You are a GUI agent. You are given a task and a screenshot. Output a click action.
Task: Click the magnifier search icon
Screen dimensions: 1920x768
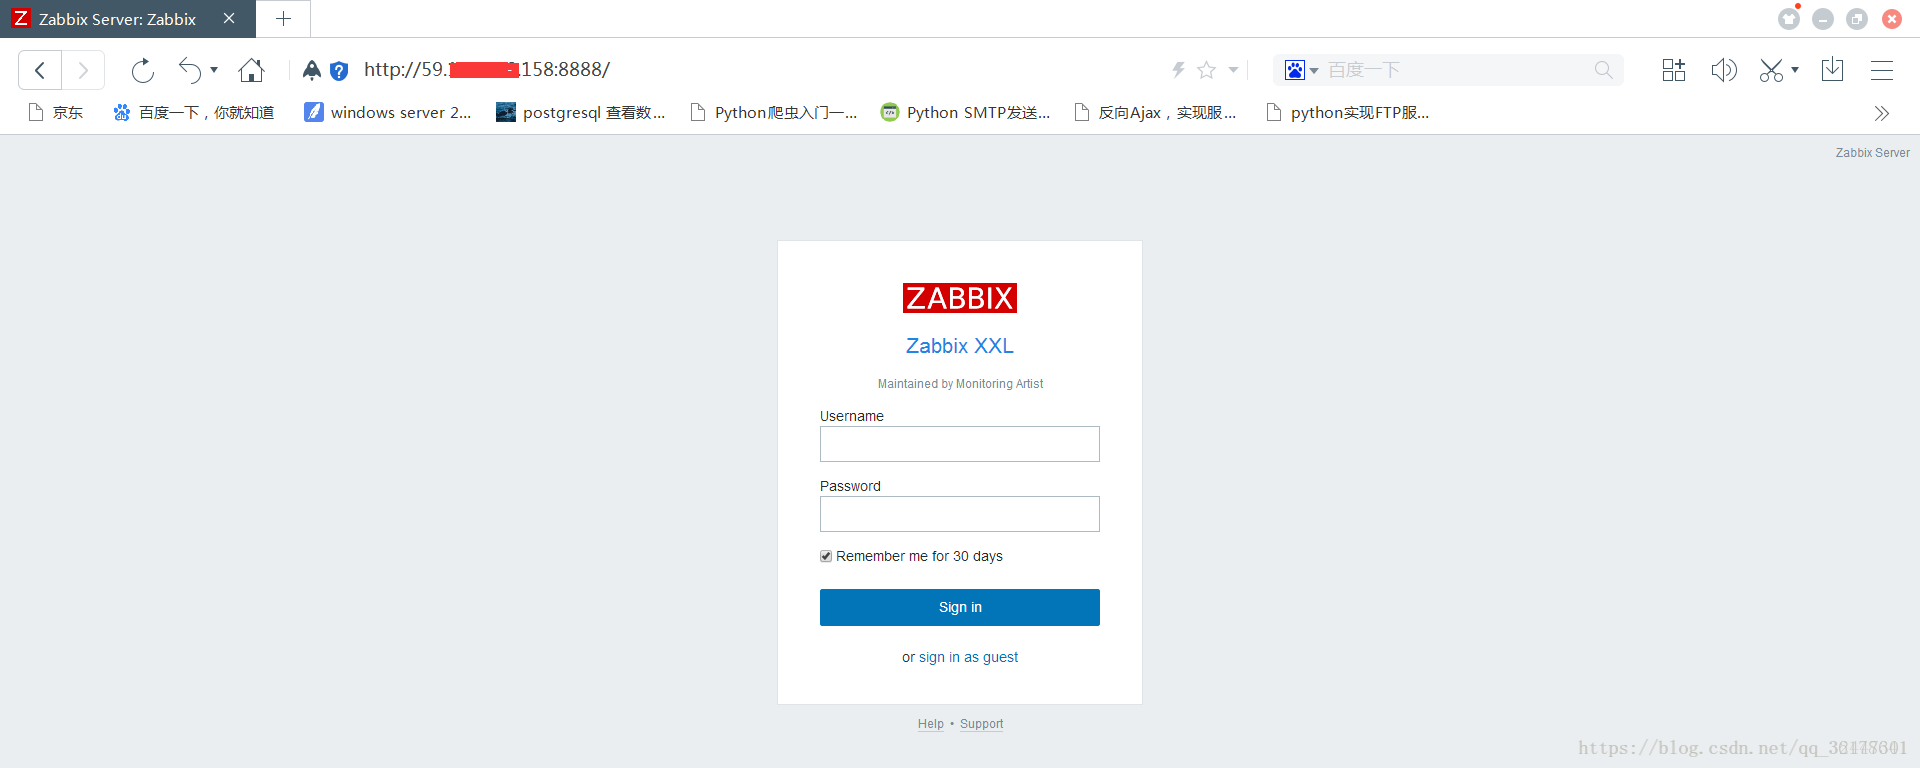[1604, 70]
